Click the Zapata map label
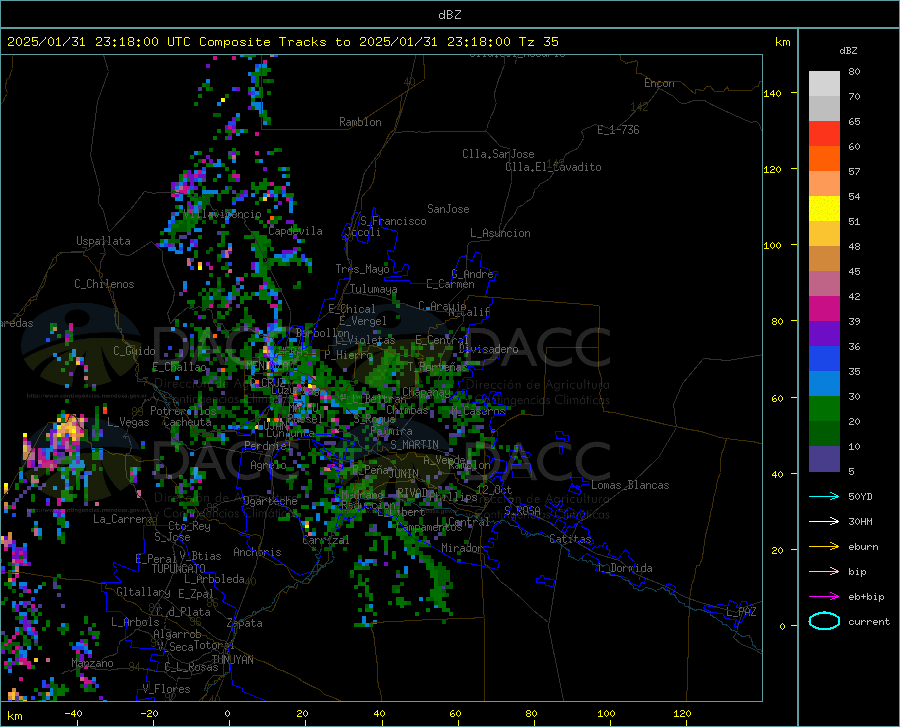The image size is (900, 727). point(245,623)
